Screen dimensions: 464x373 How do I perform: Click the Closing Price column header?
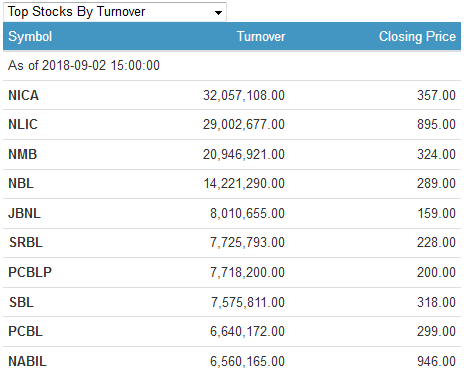417,36
